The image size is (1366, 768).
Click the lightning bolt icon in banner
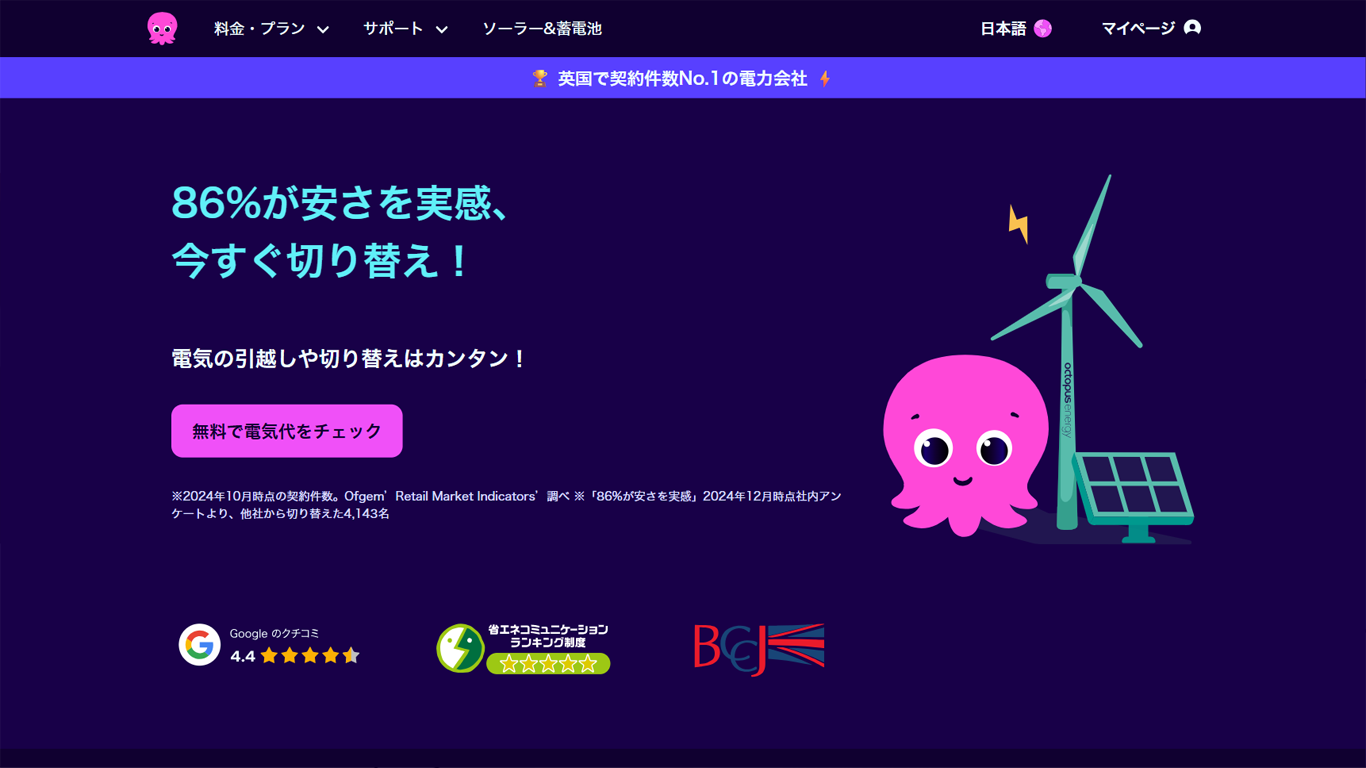(825, 78)
